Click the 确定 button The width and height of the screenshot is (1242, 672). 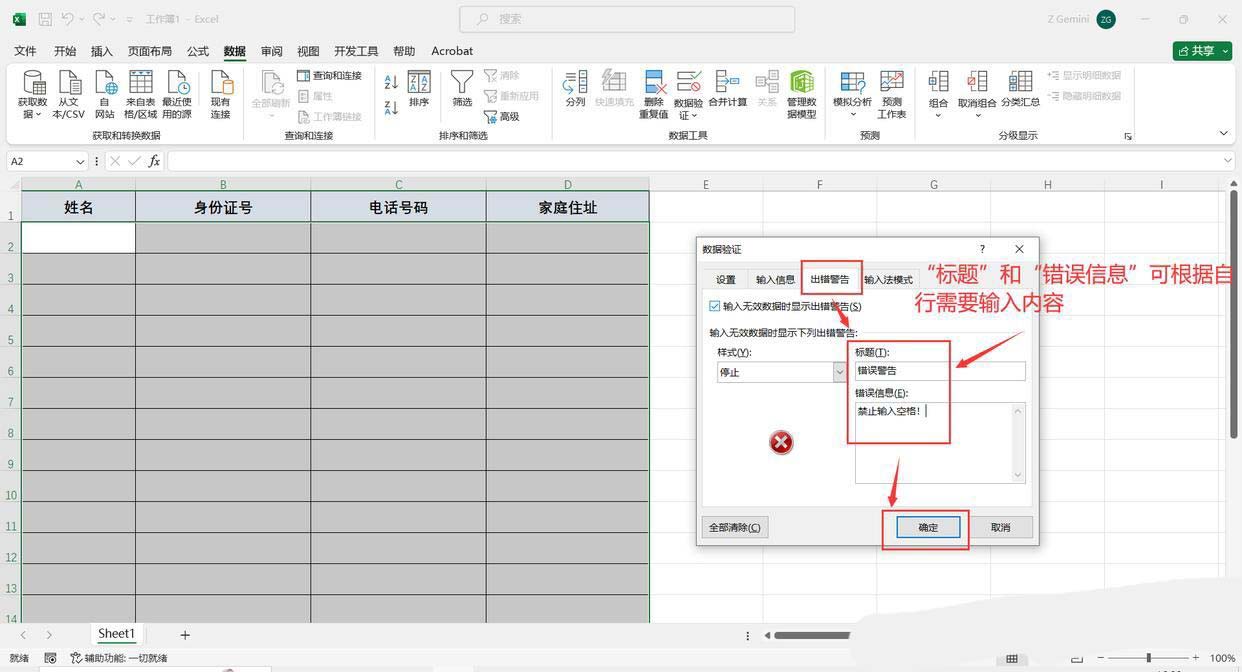point(928,527)
